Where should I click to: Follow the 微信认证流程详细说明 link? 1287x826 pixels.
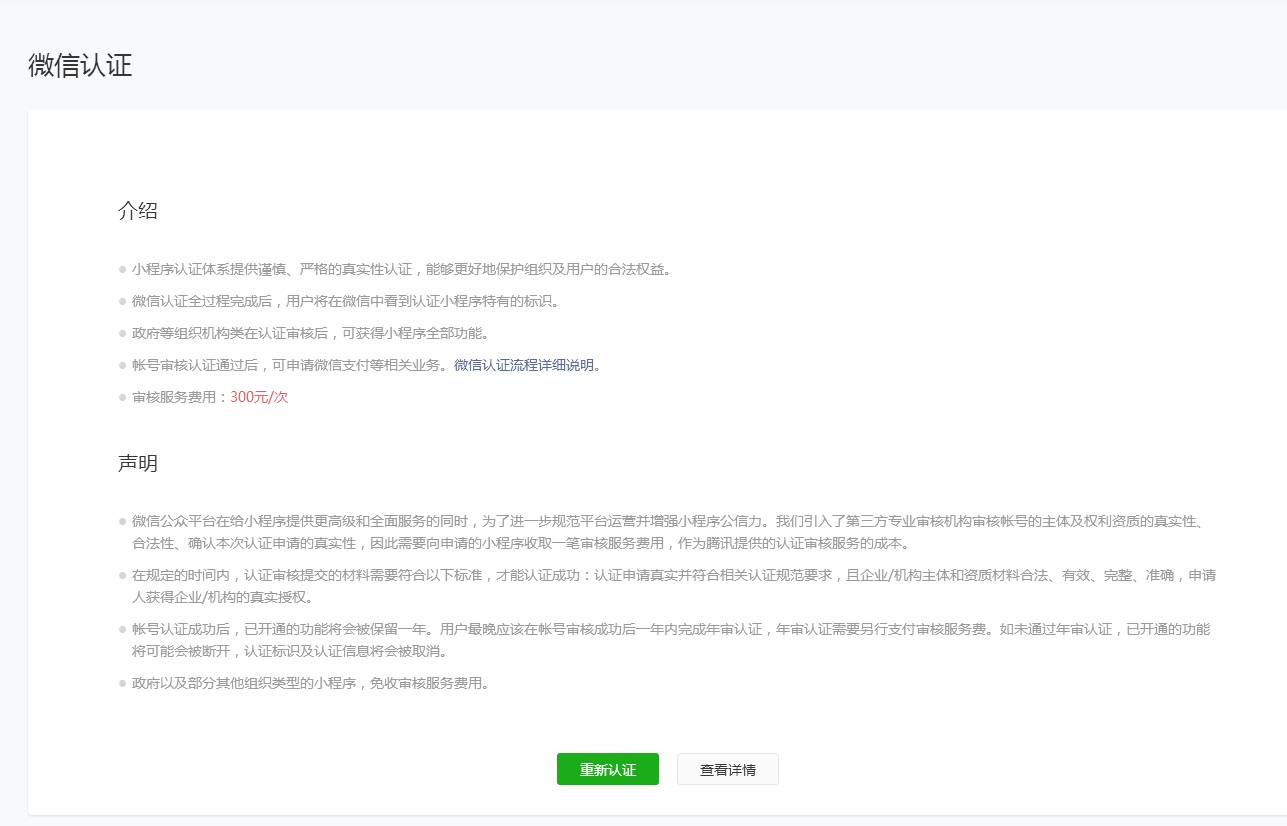click(524, 365)
